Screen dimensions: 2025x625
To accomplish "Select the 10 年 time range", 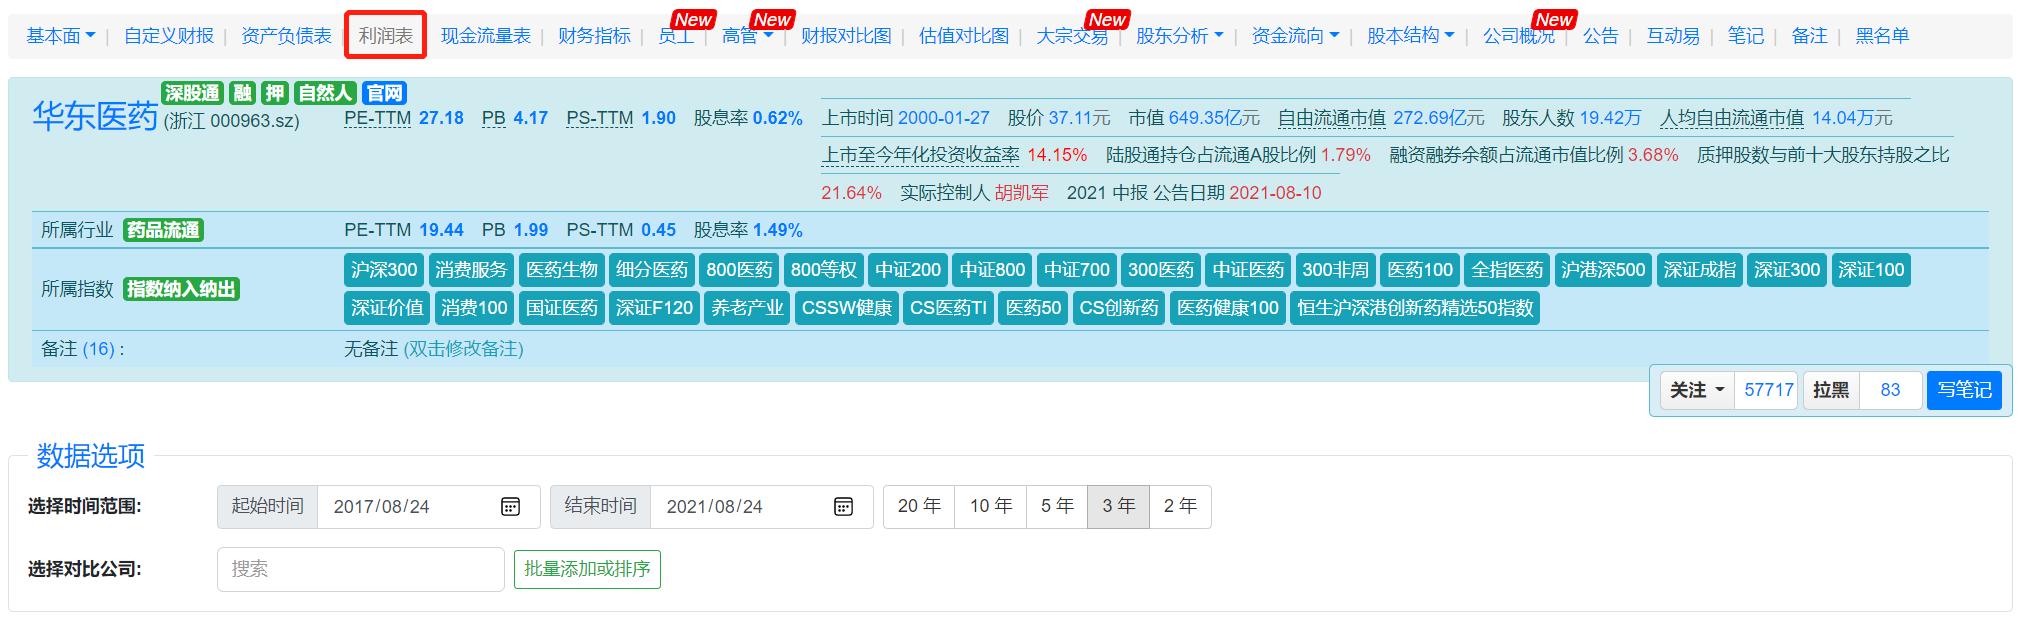I will tap(990, 507).
